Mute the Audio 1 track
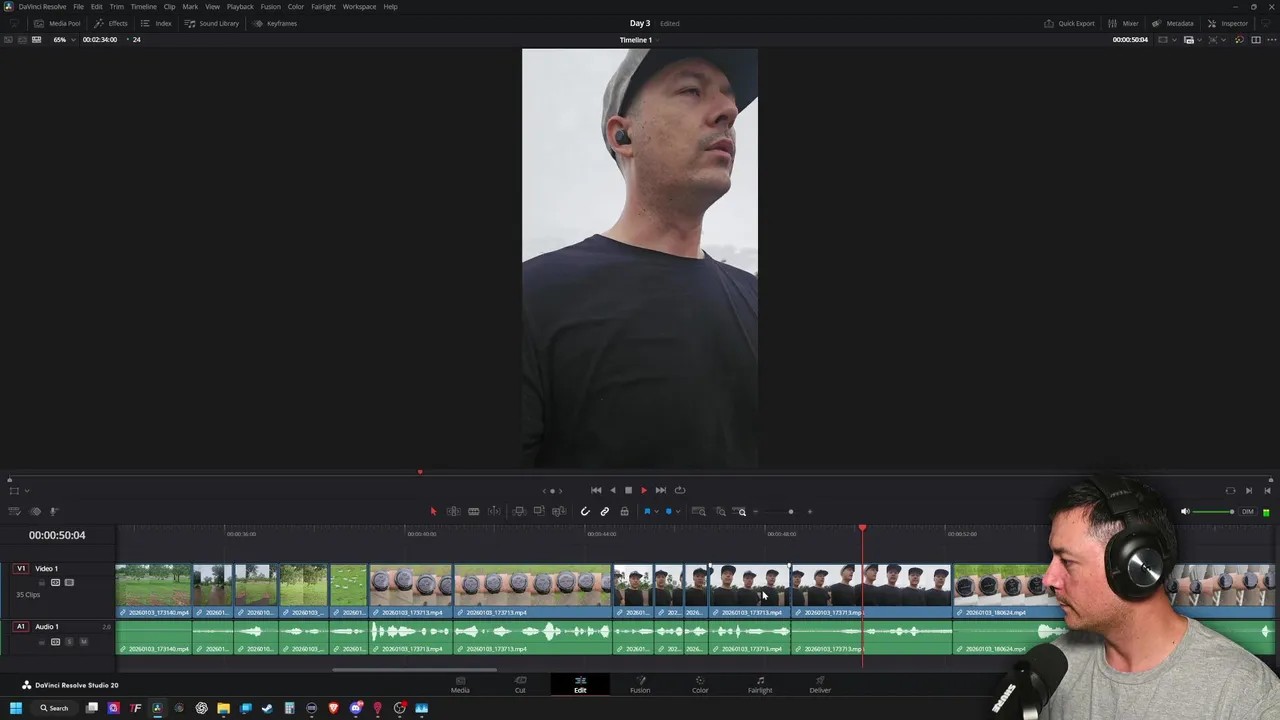 tap(83, 641)
